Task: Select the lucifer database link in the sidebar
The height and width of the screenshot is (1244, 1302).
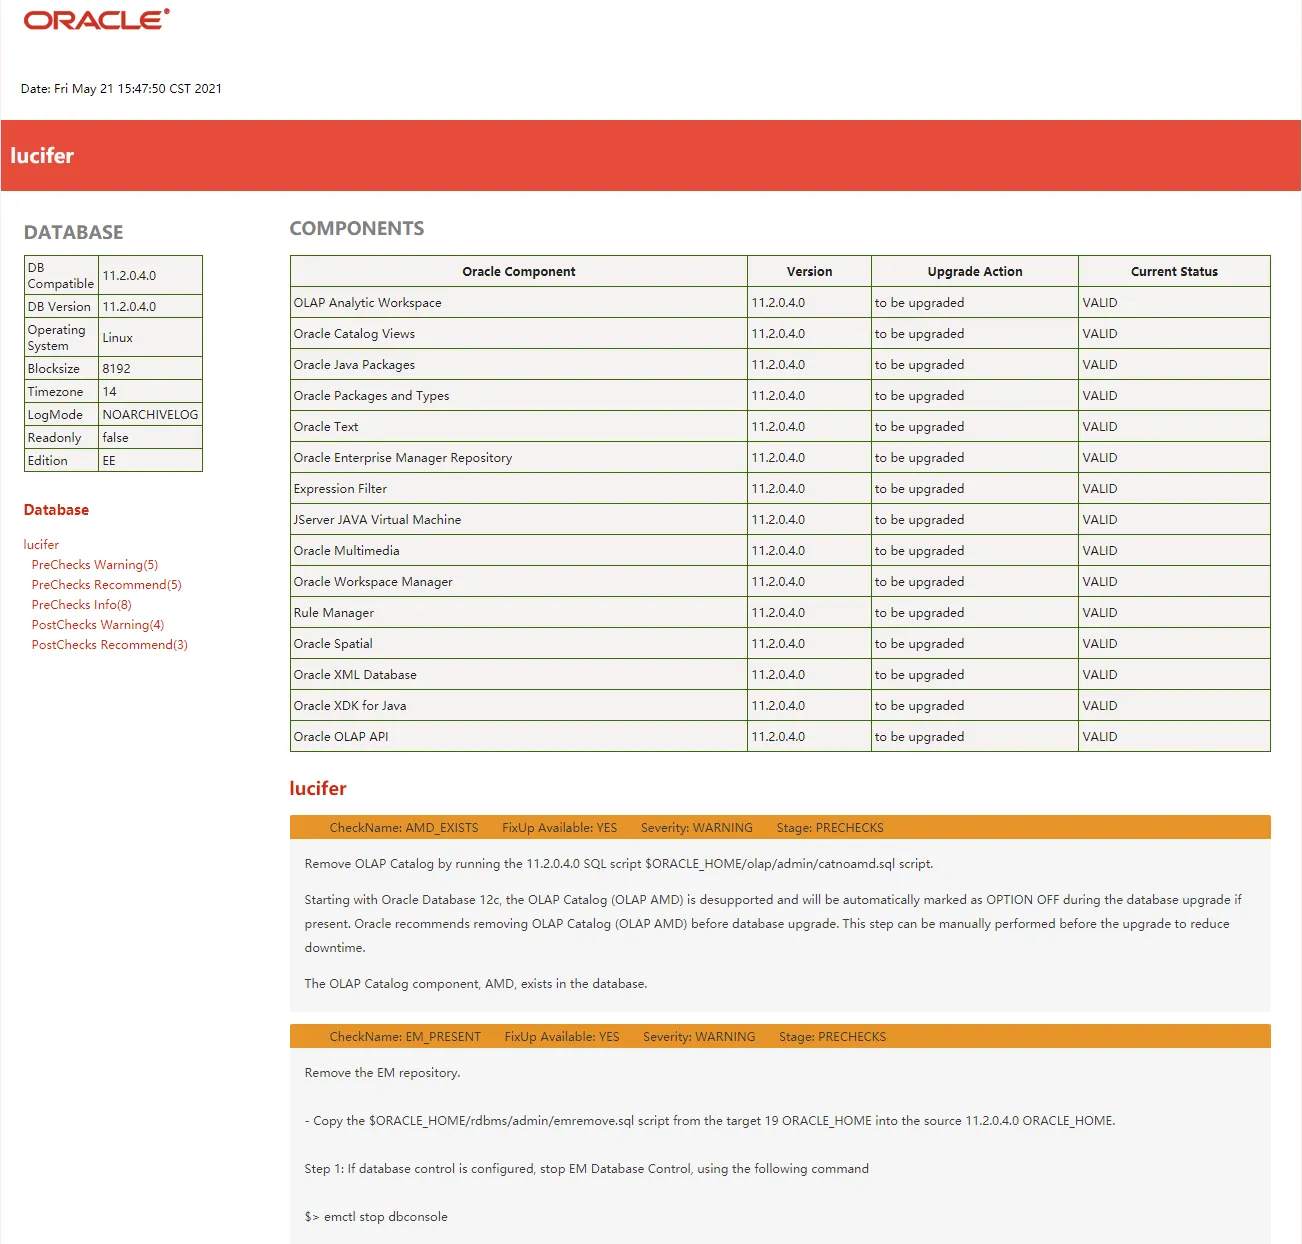Action: (x=41, y=544)
